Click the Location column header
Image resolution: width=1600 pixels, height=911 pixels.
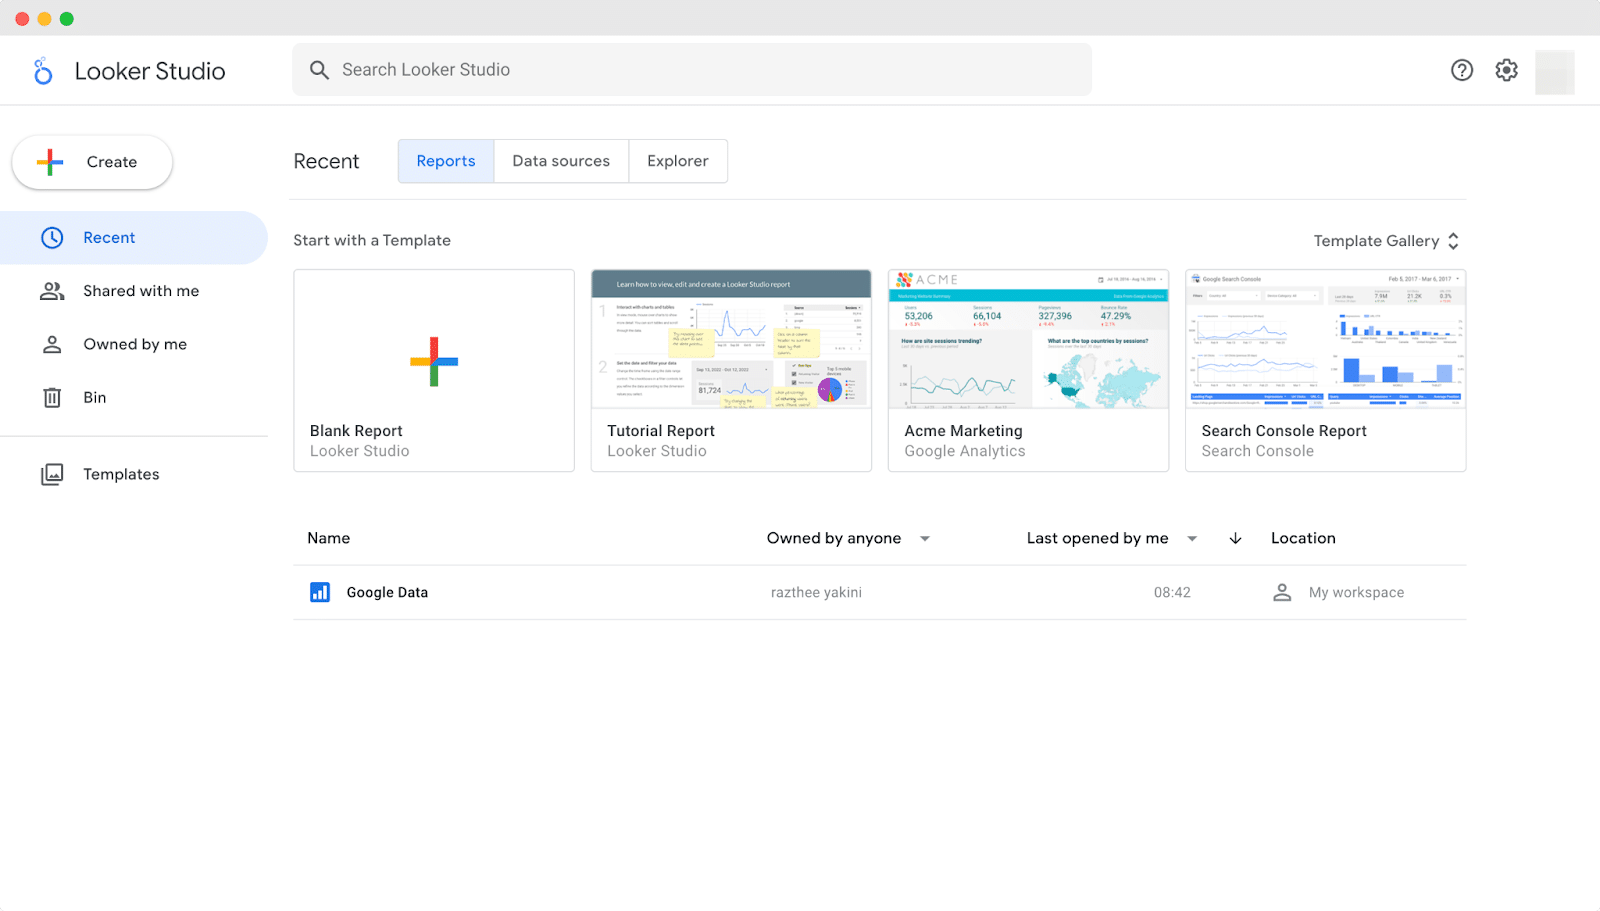click(1303, 539)
